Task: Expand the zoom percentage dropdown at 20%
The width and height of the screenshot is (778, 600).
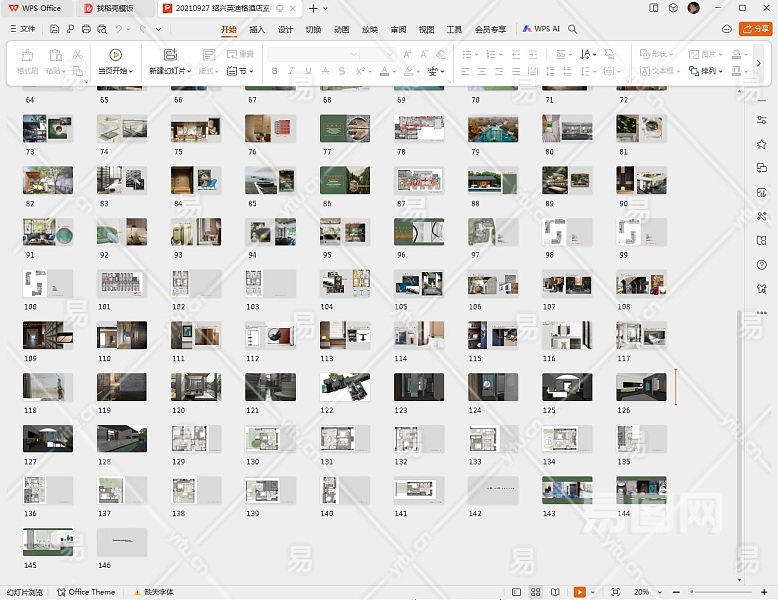Action: pyautogui.click(x=657, y=592)
